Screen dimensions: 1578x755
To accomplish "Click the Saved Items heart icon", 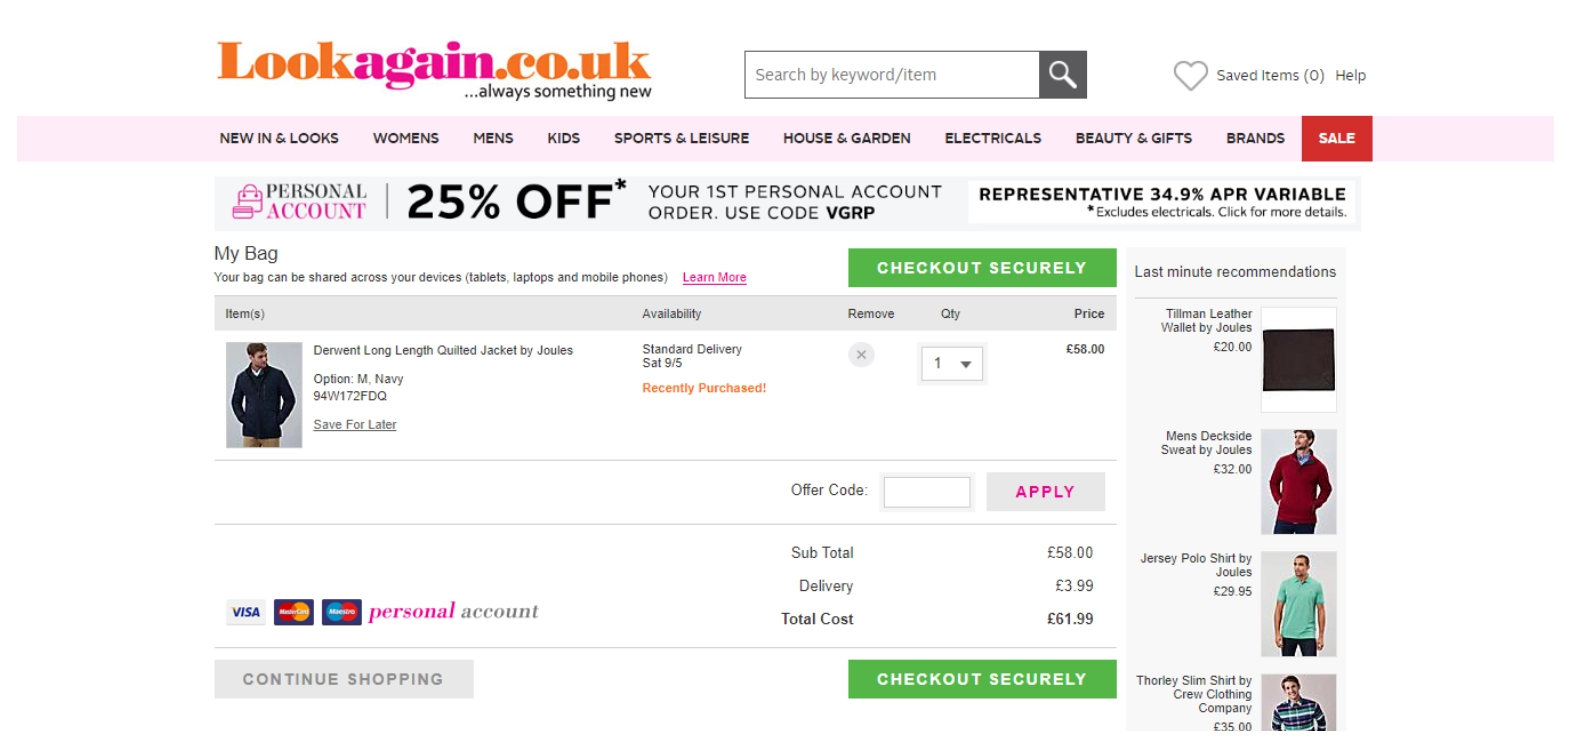I will pos(1190,75).
